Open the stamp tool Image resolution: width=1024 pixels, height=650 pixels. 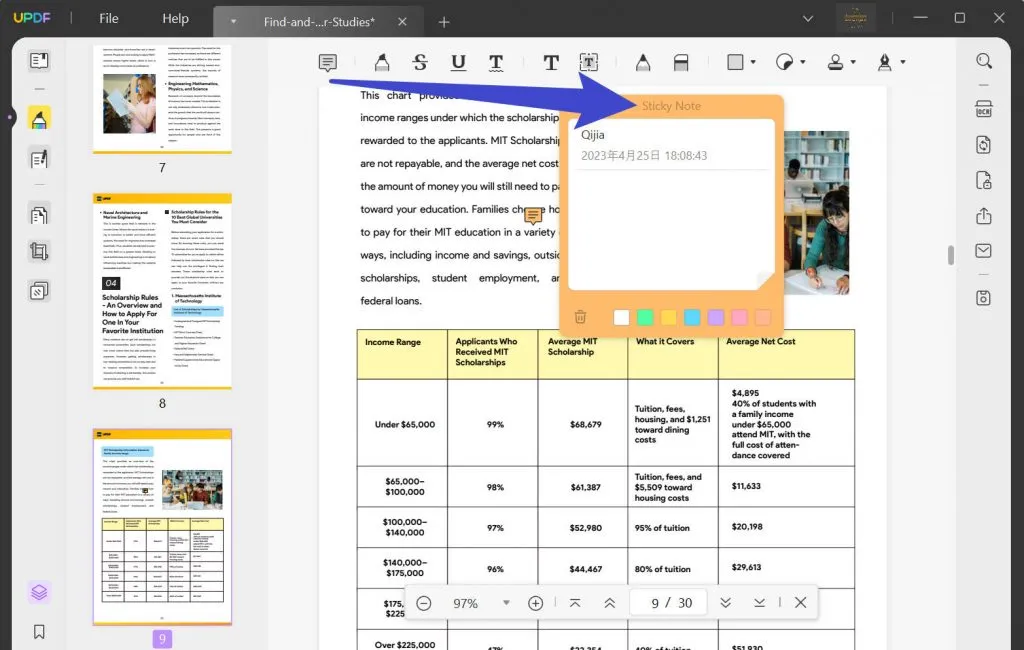(x=835, y=62)
